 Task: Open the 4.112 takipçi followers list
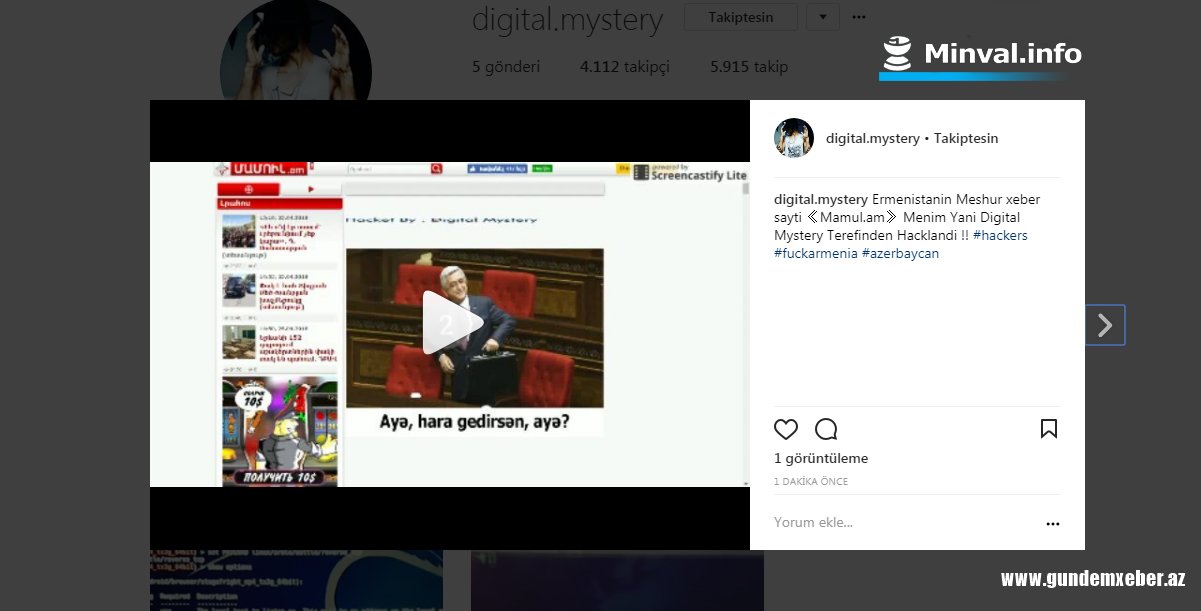(624, 67)
